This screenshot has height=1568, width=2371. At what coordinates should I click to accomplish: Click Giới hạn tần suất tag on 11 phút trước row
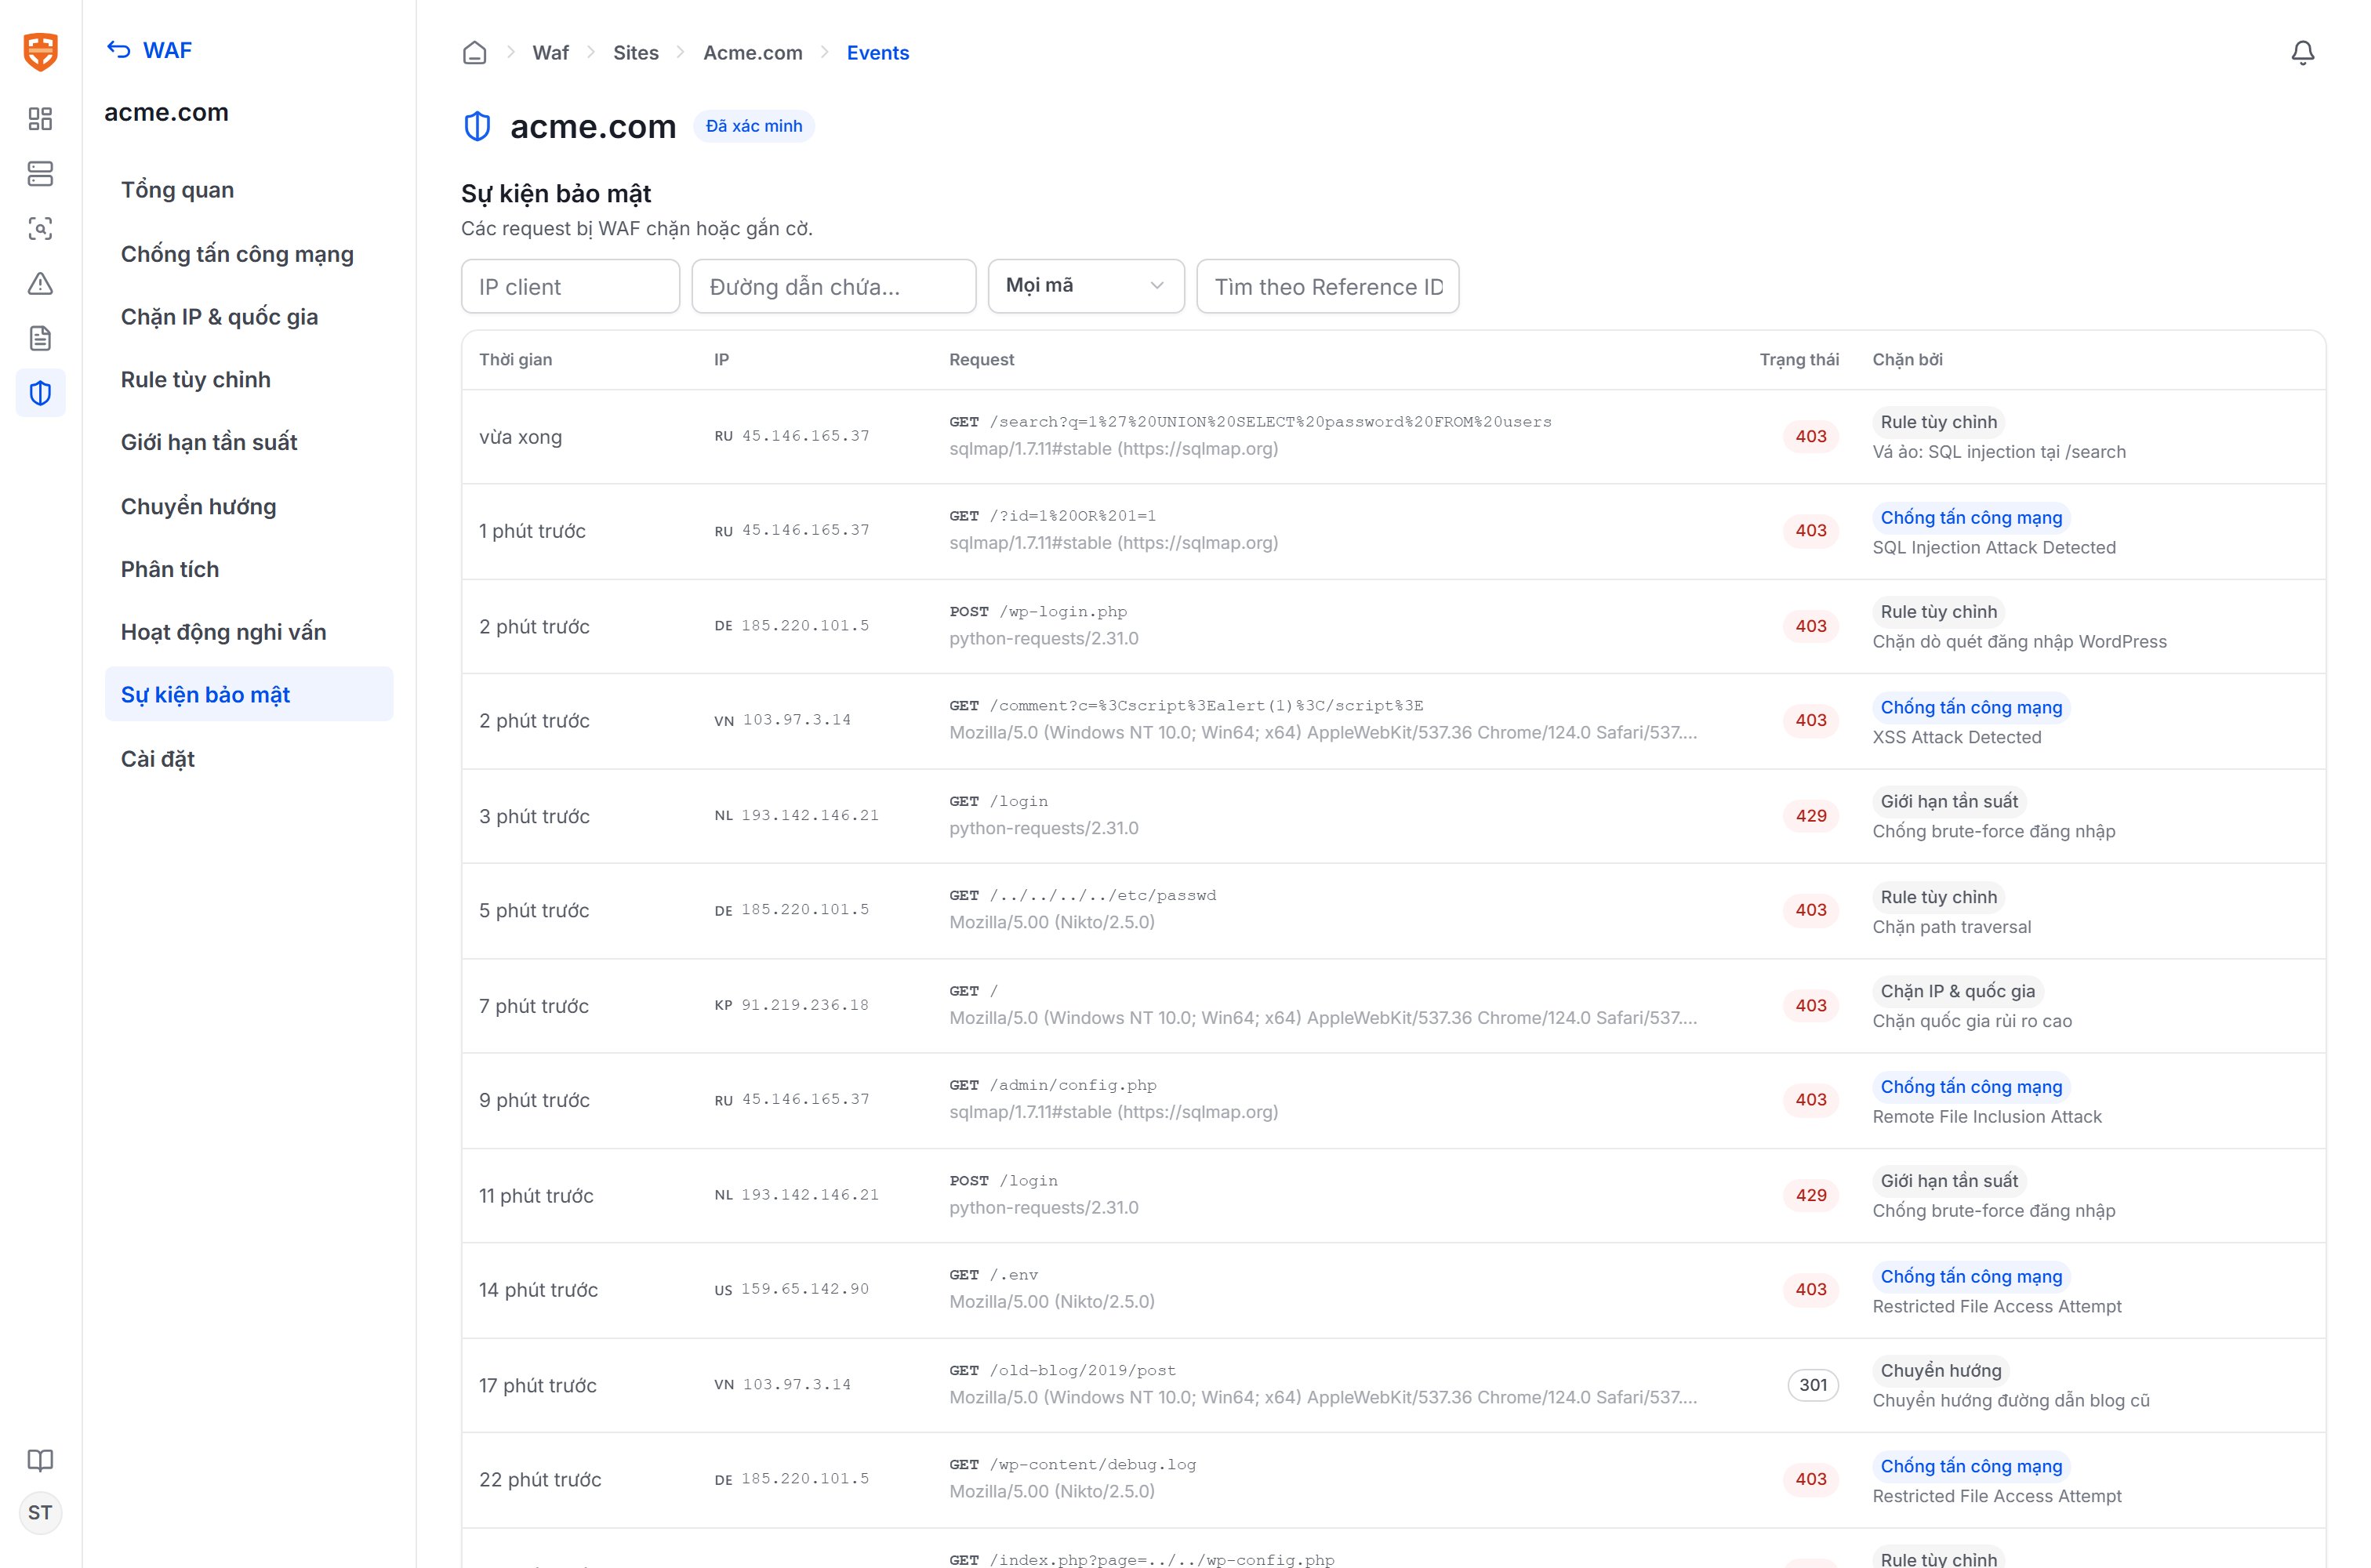[1949, 1181]
